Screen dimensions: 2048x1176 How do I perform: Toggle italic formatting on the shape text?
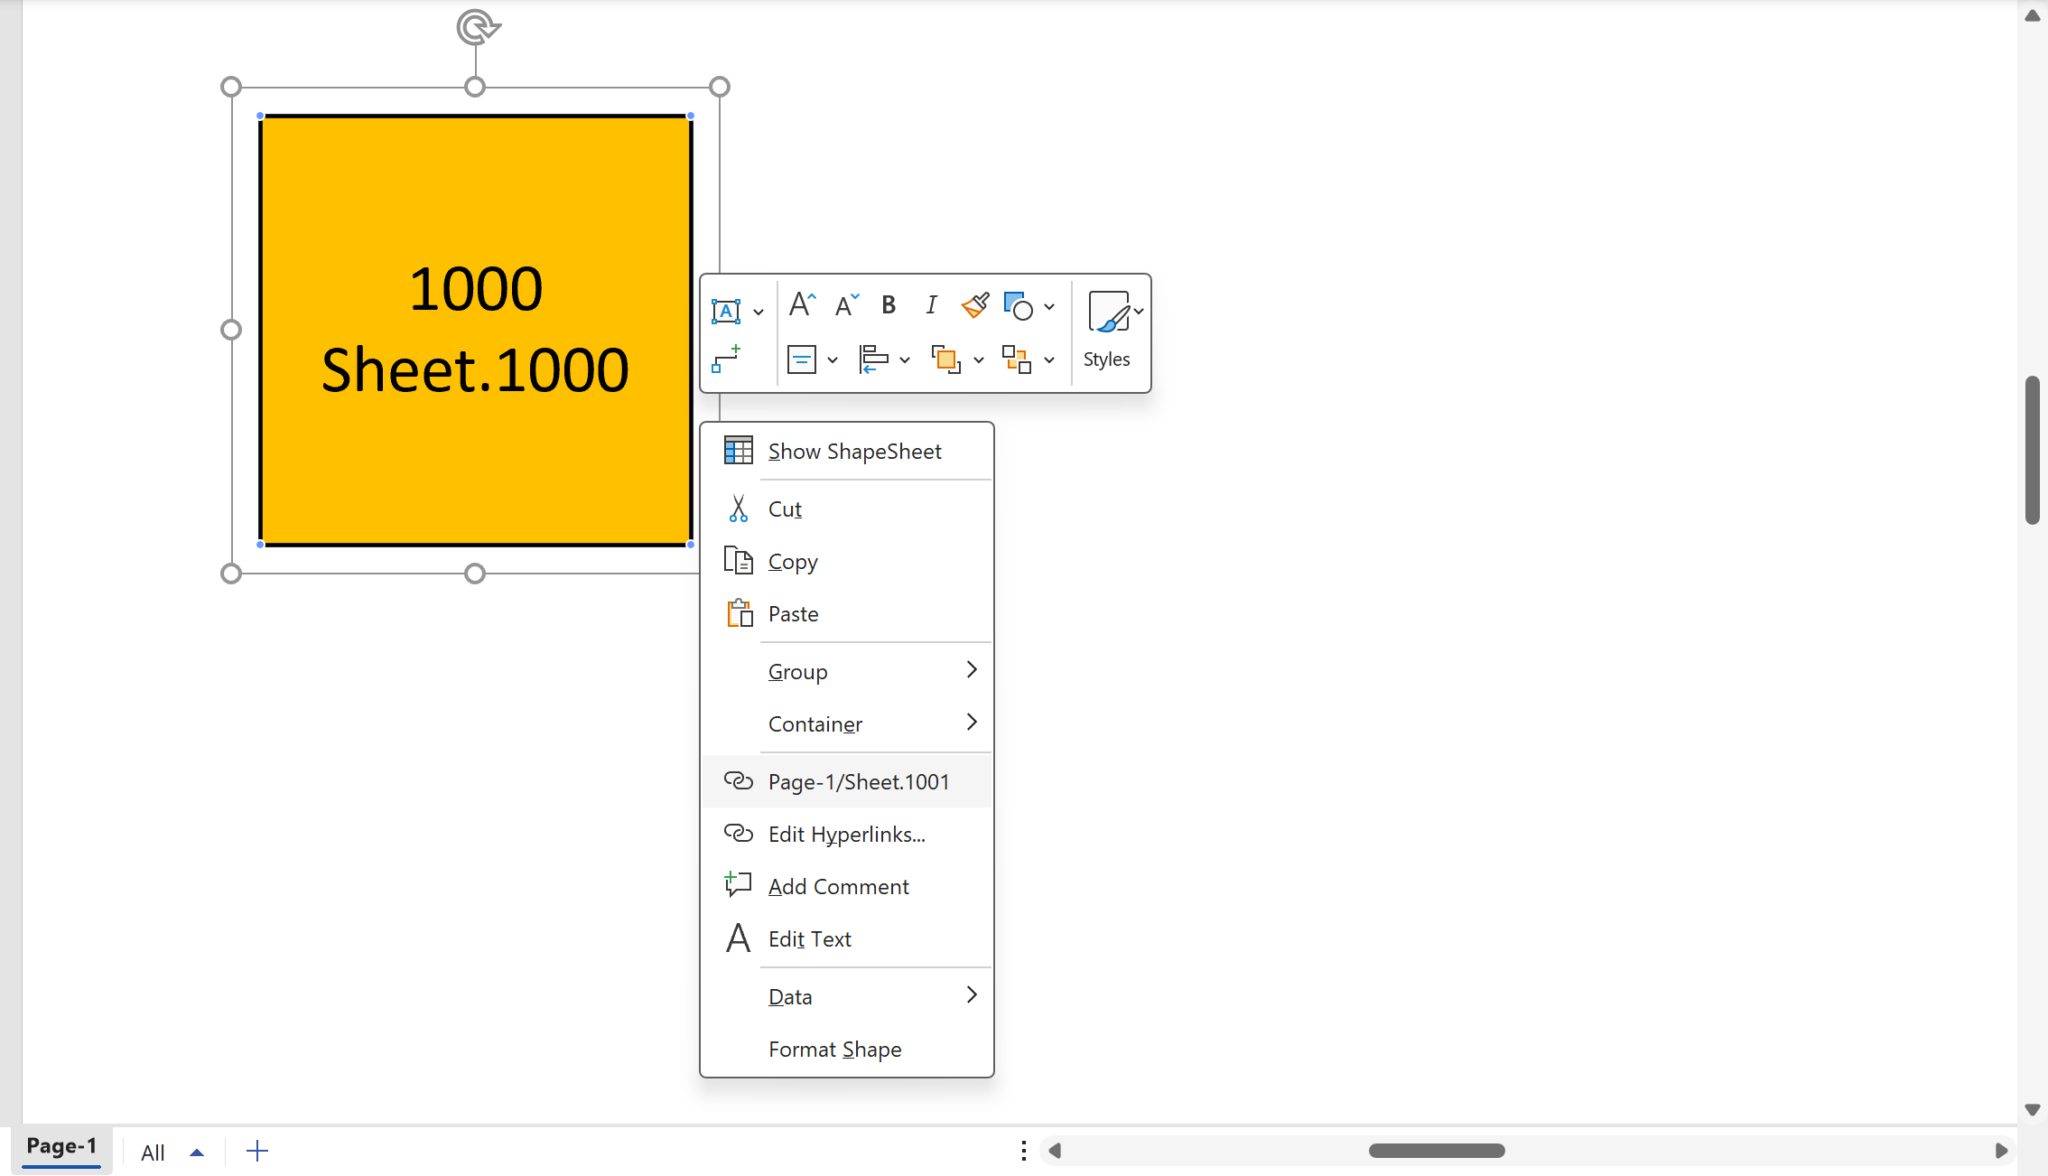[x=929, y=305]
